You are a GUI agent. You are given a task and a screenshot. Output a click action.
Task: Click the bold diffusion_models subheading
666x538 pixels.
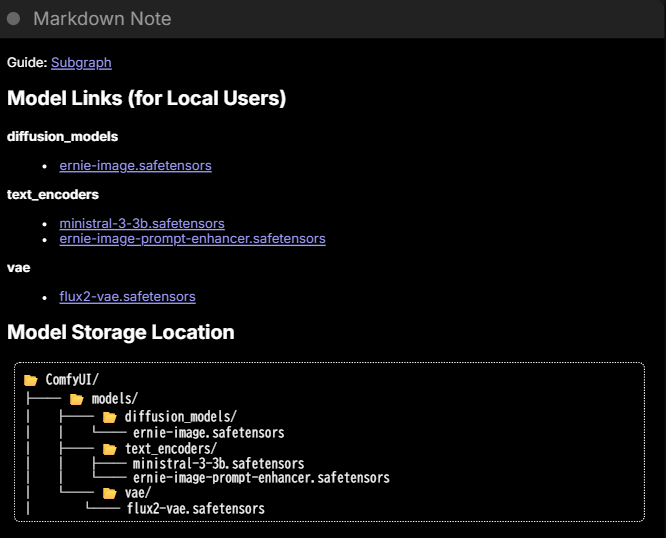coord(62,137)
